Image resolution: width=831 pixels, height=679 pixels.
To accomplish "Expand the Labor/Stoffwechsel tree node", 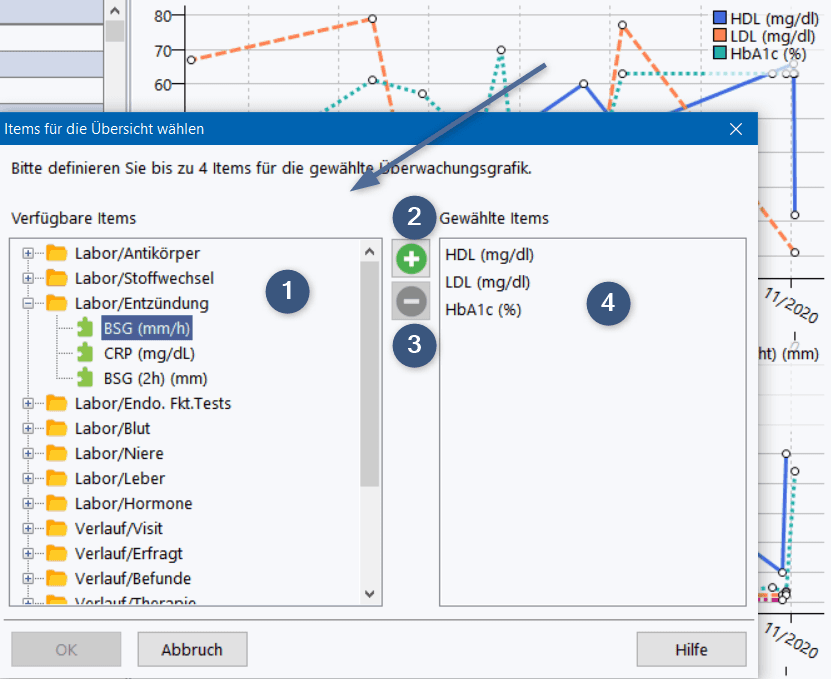I will pyautogui.click(x=28, y=278).
